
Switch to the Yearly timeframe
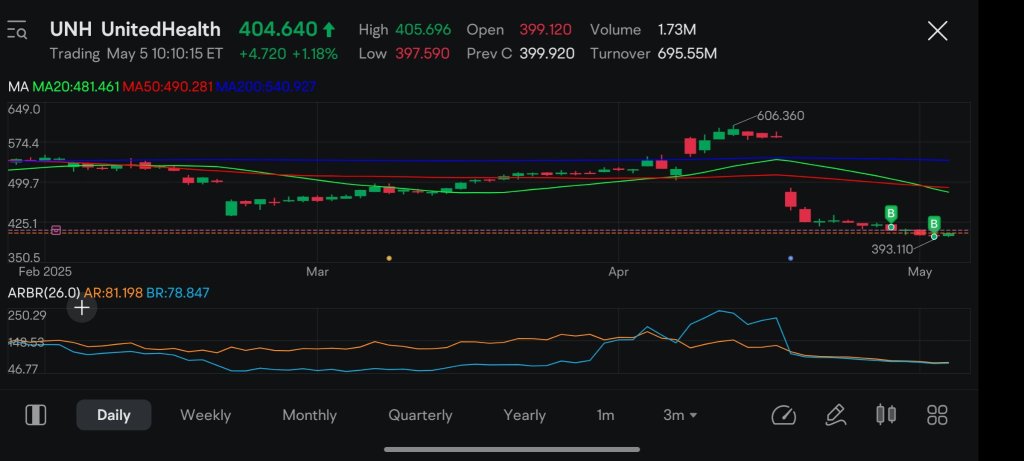point(524,415)
